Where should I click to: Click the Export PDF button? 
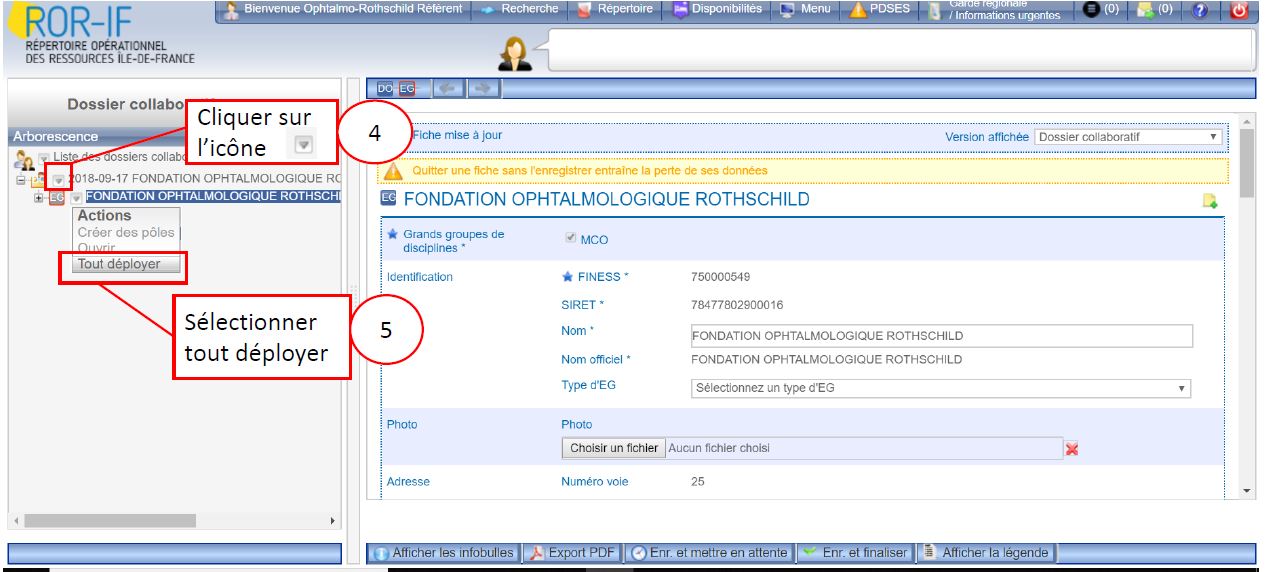(573, 552)
